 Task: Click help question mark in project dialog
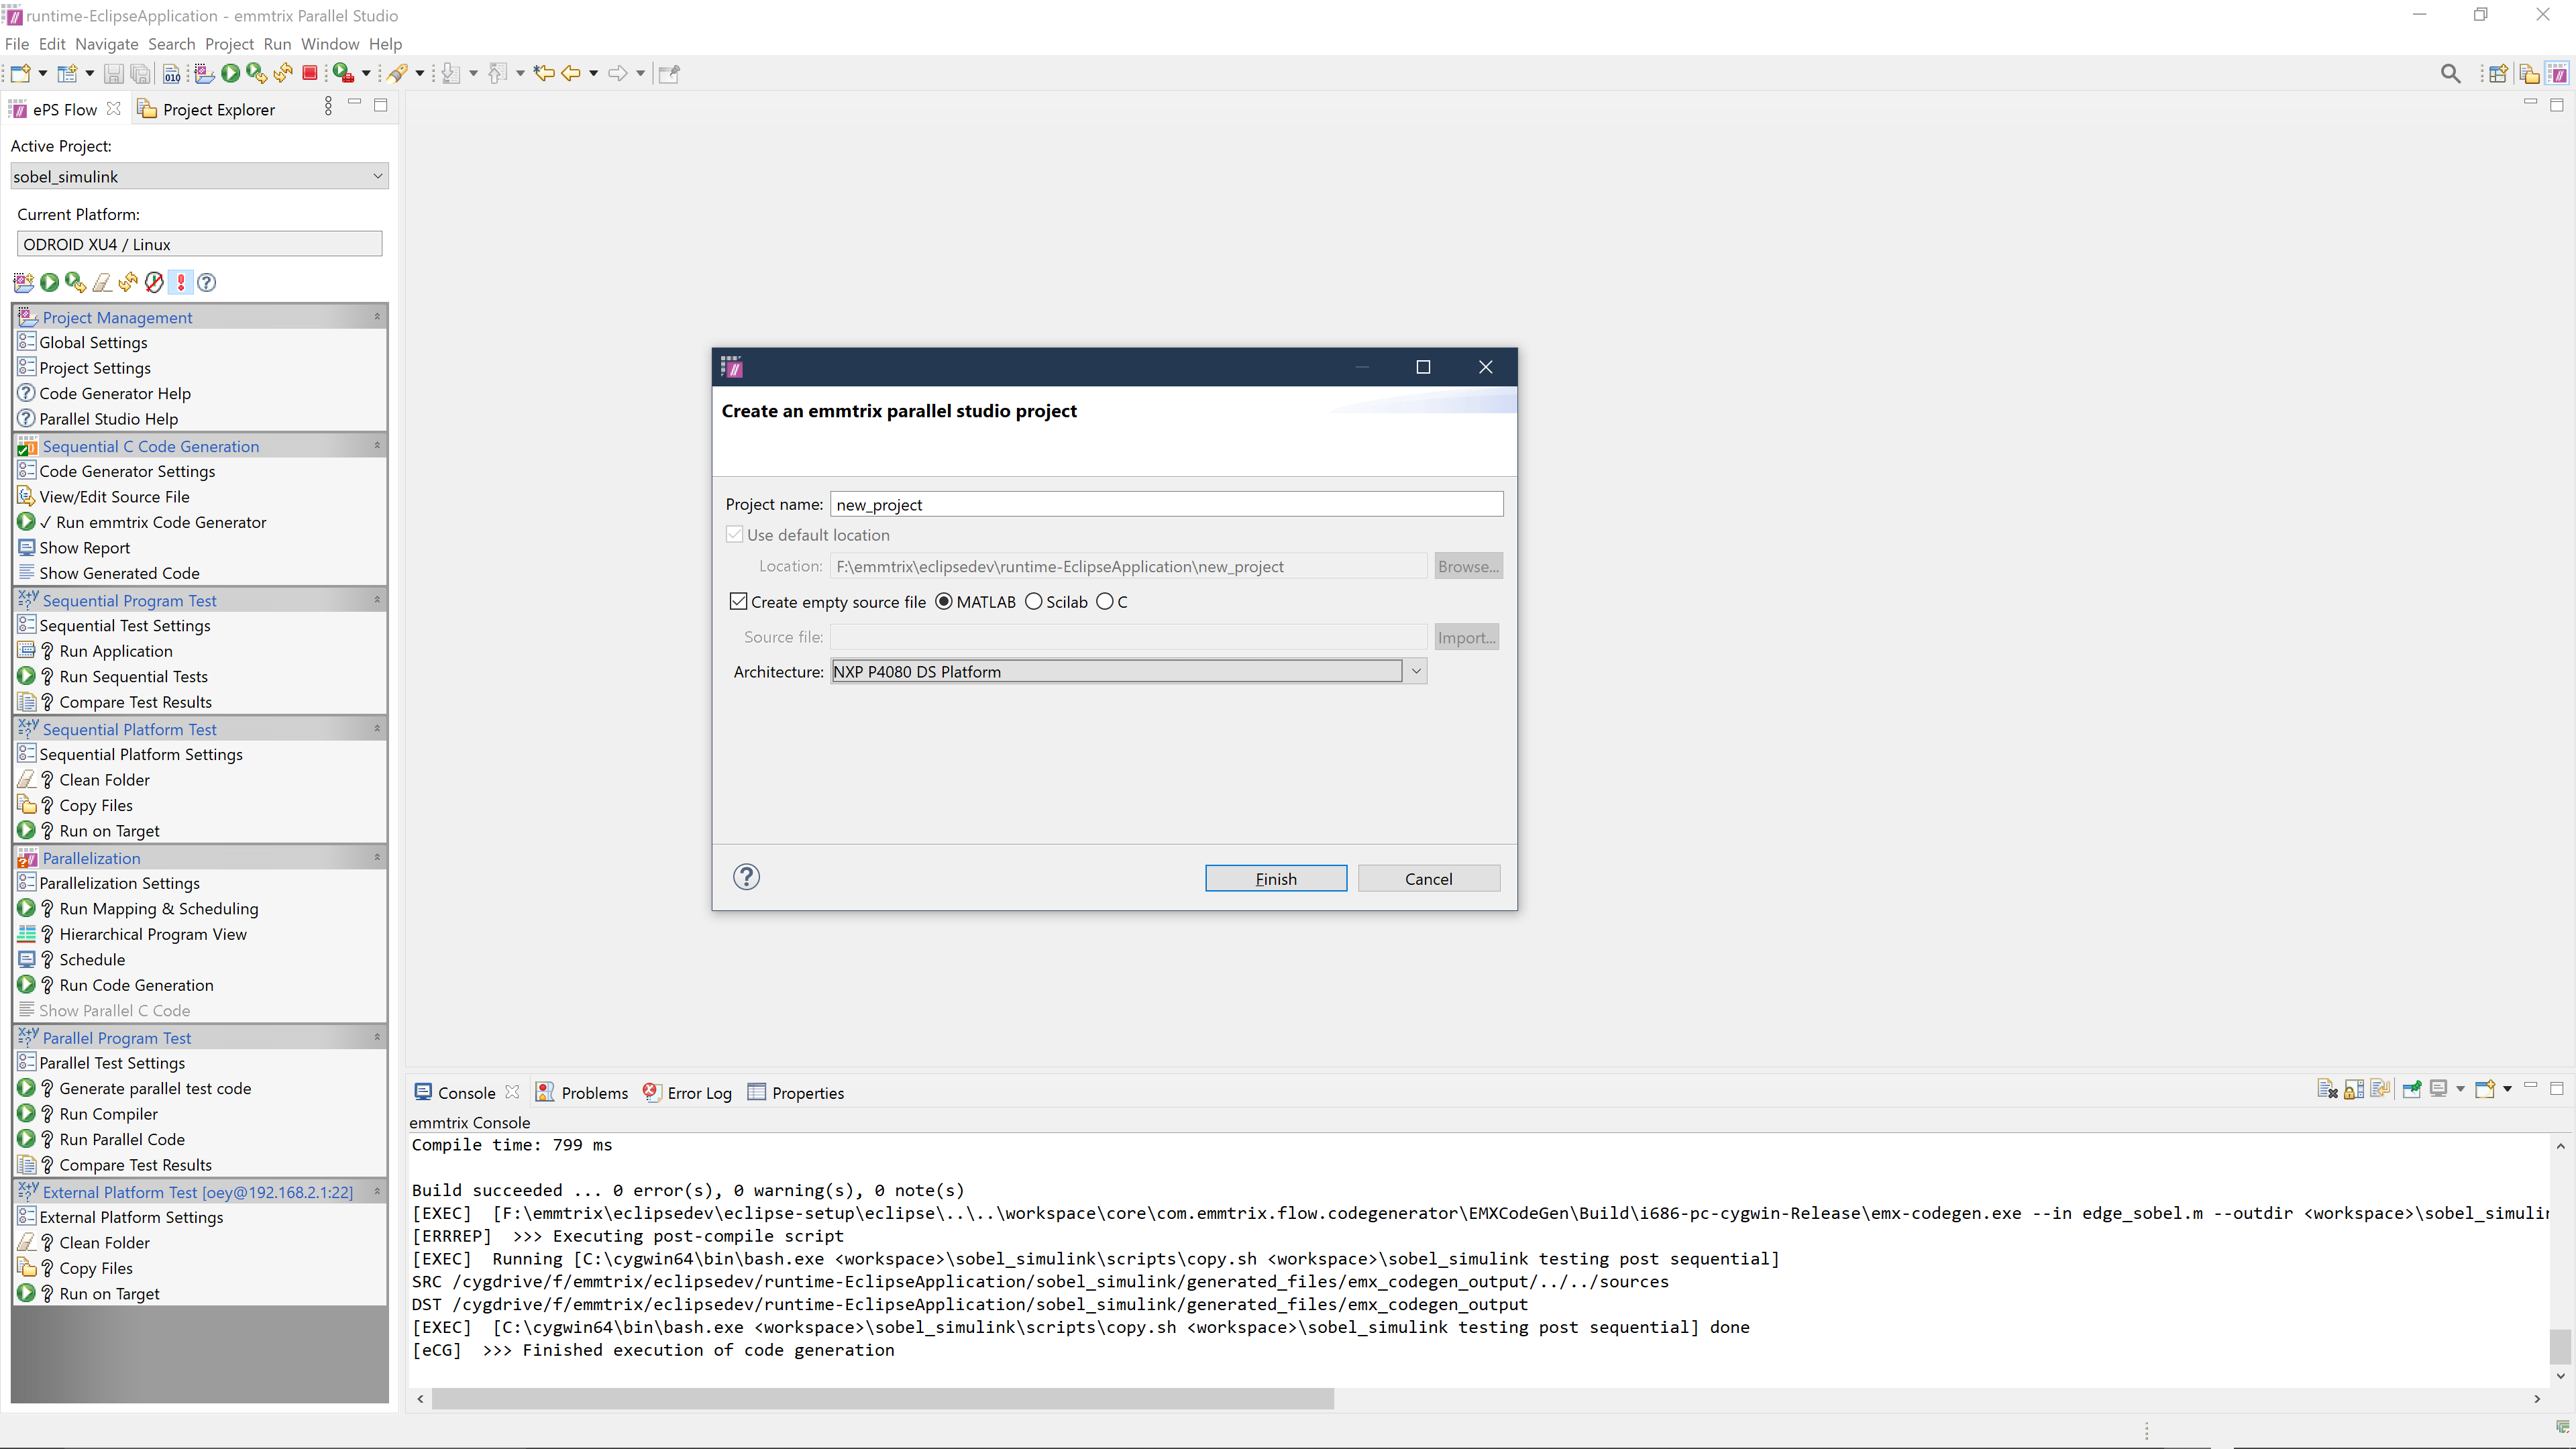(746, 877)
